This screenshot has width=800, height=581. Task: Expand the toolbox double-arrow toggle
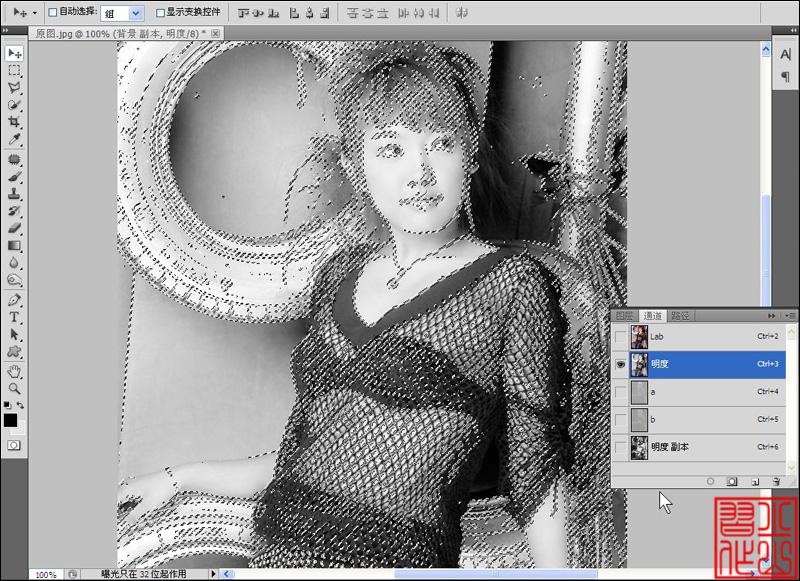pyautogui.click(x=6, y=31)
